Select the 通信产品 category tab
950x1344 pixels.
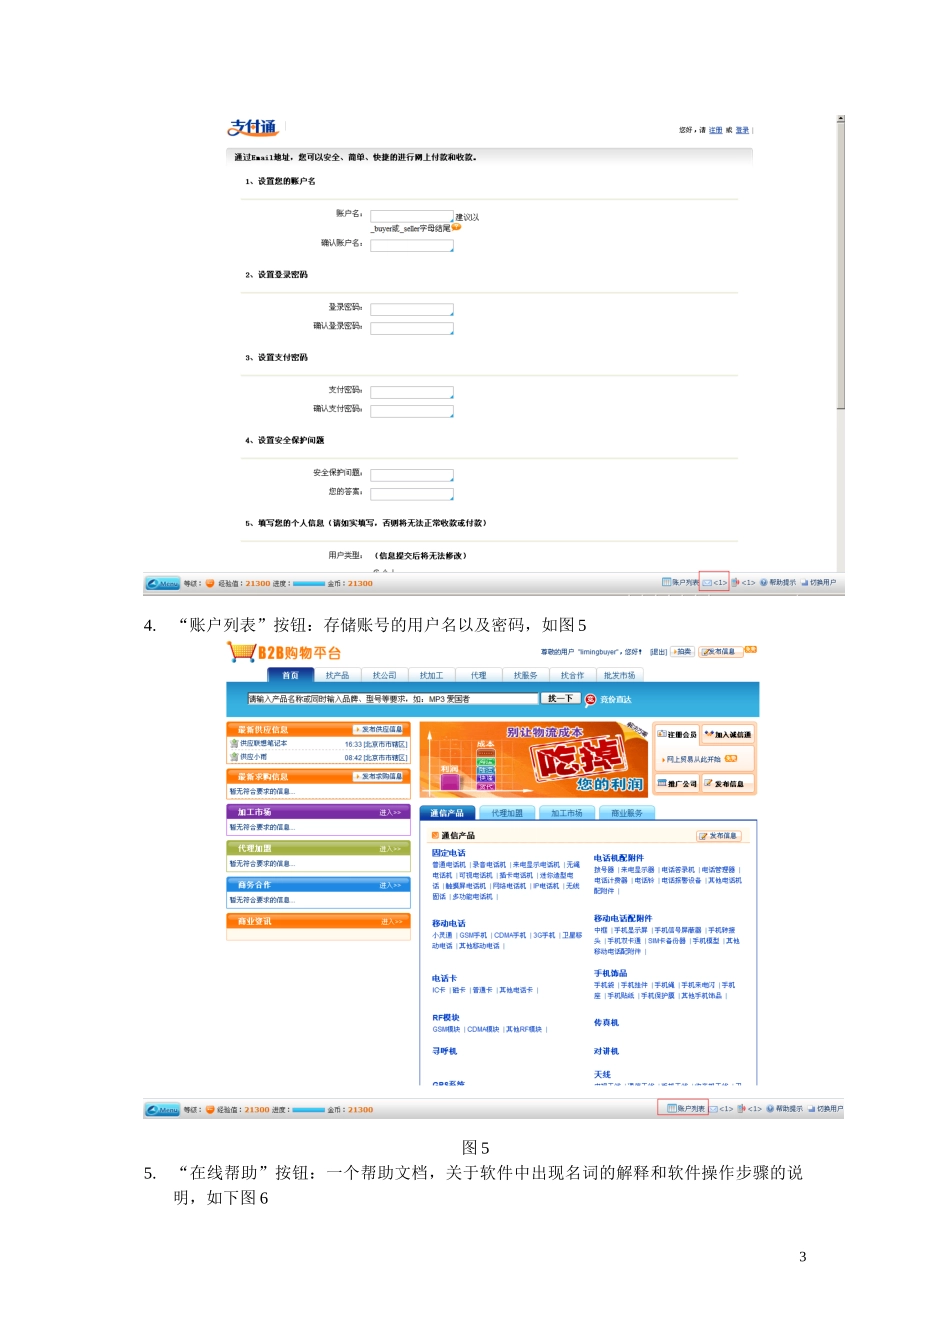(x=447, y=813)
